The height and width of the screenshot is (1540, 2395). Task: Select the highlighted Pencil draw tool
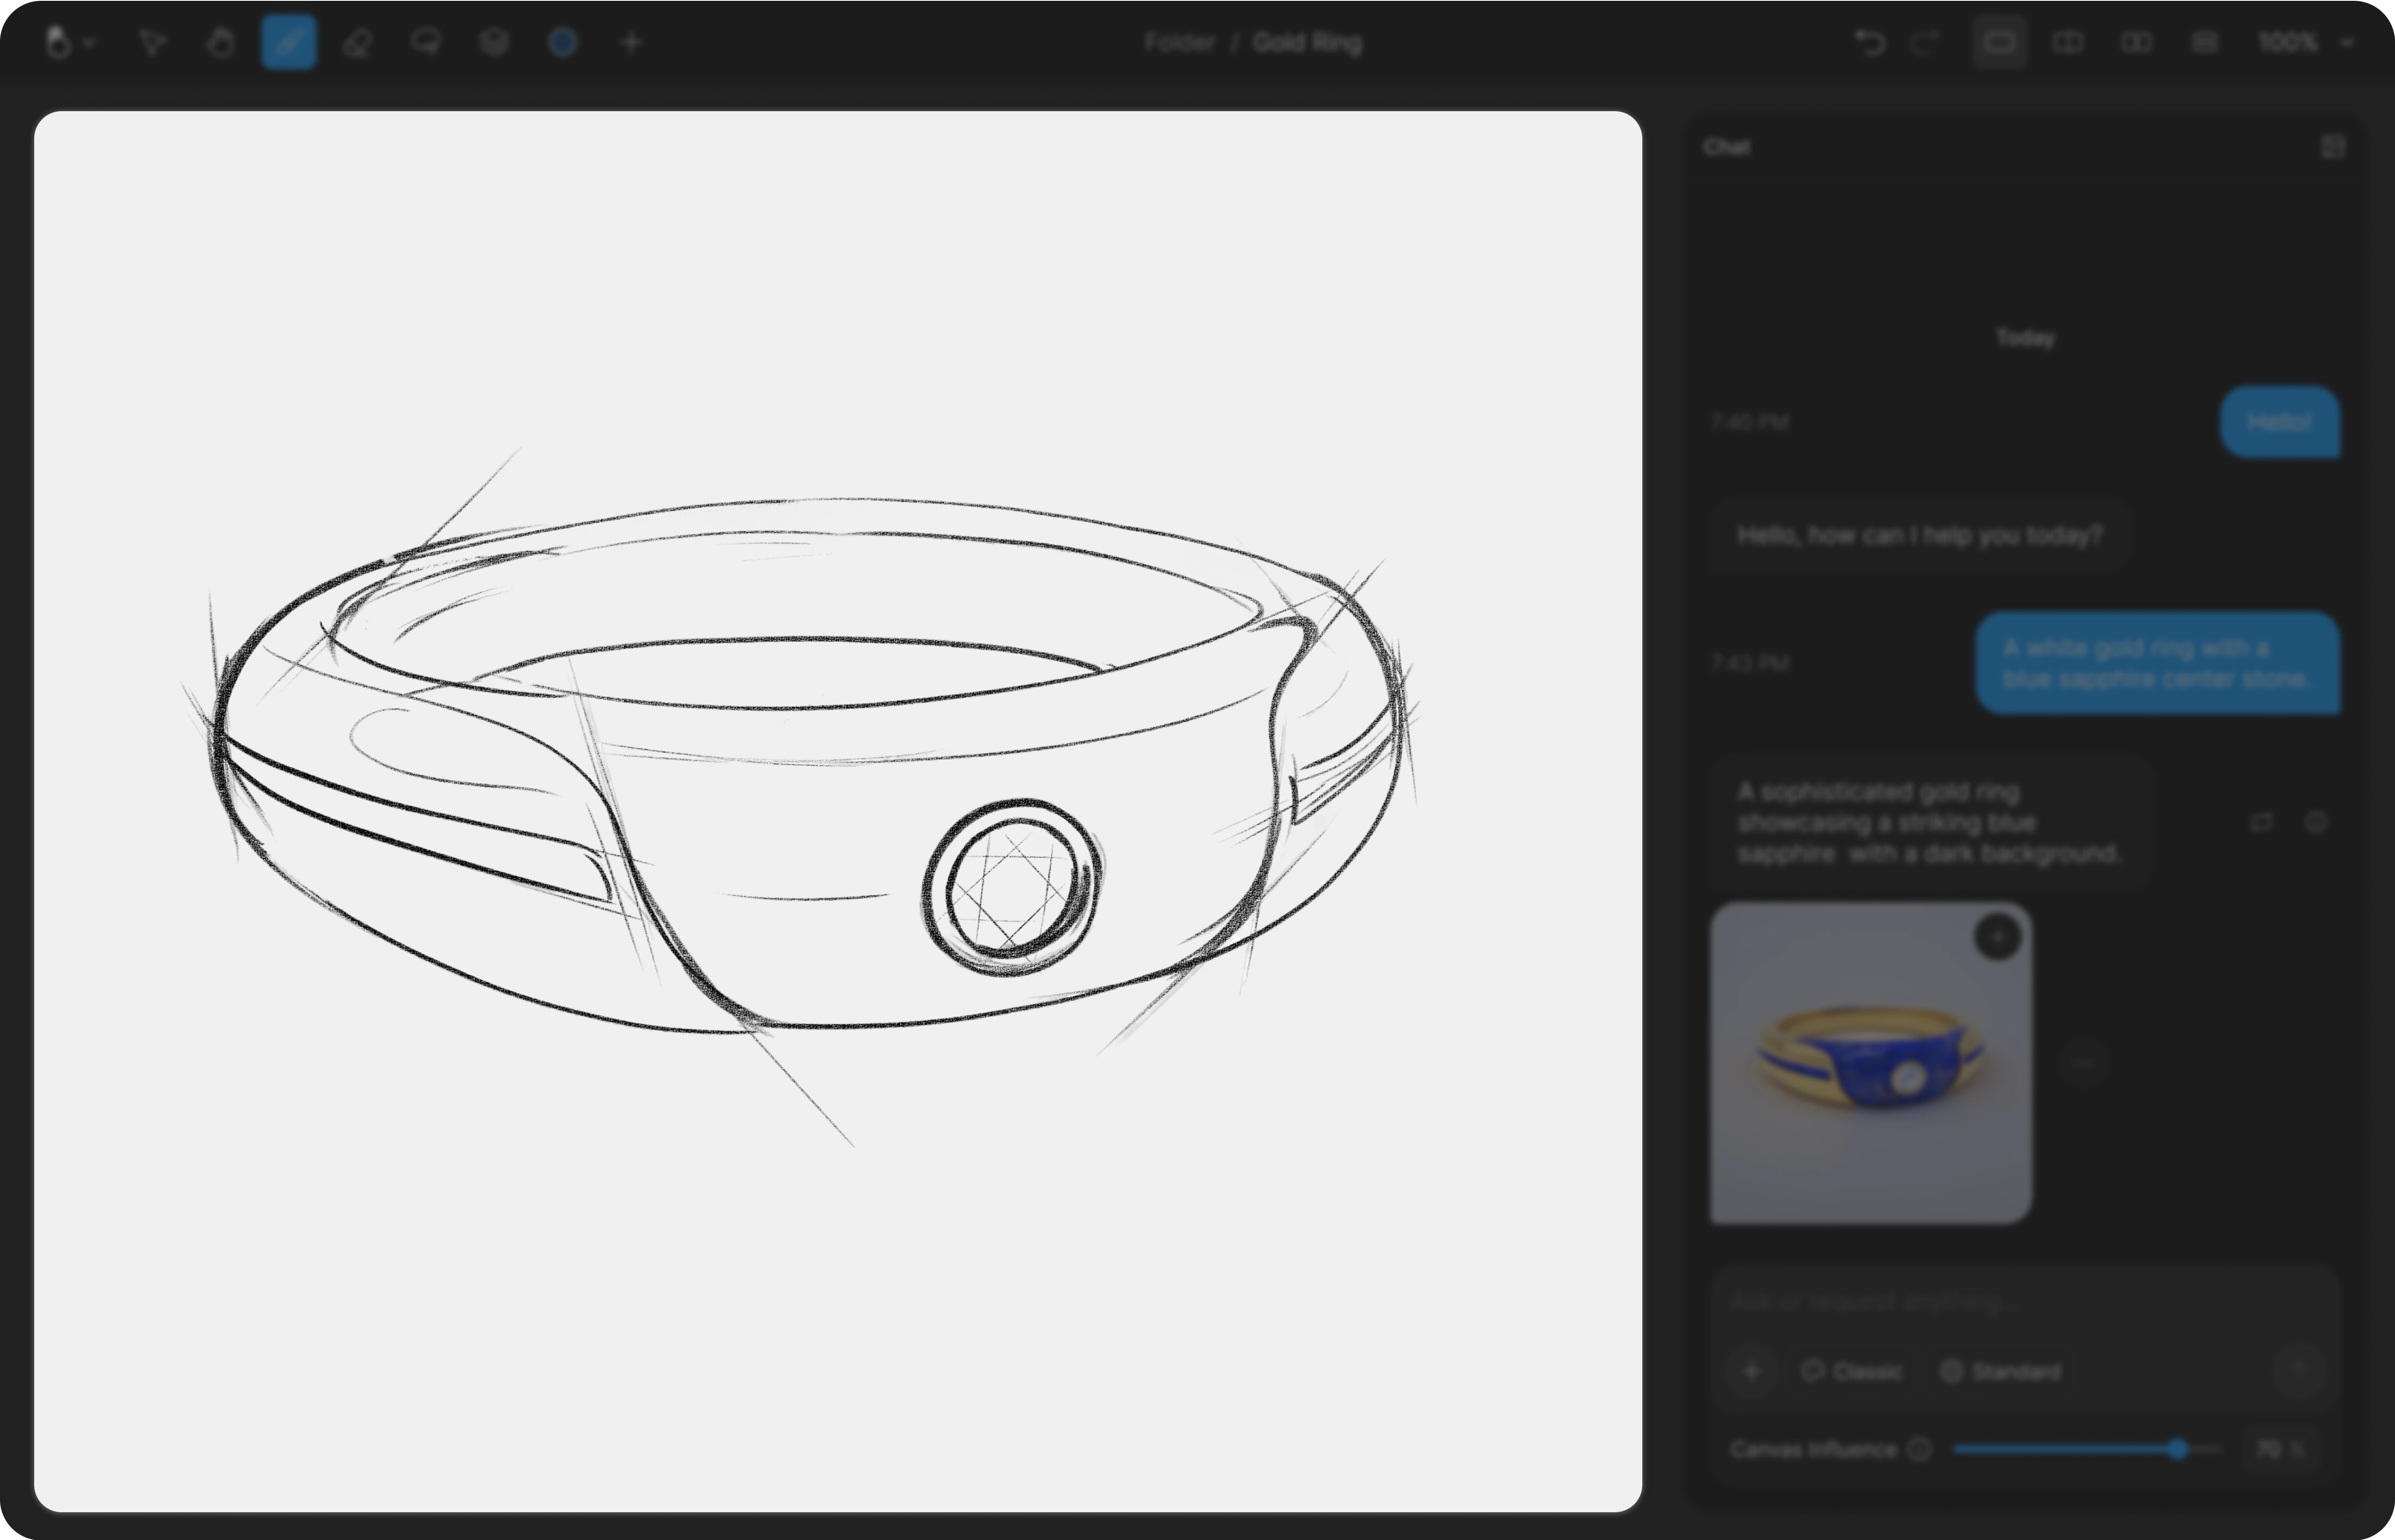click(289, 42)
